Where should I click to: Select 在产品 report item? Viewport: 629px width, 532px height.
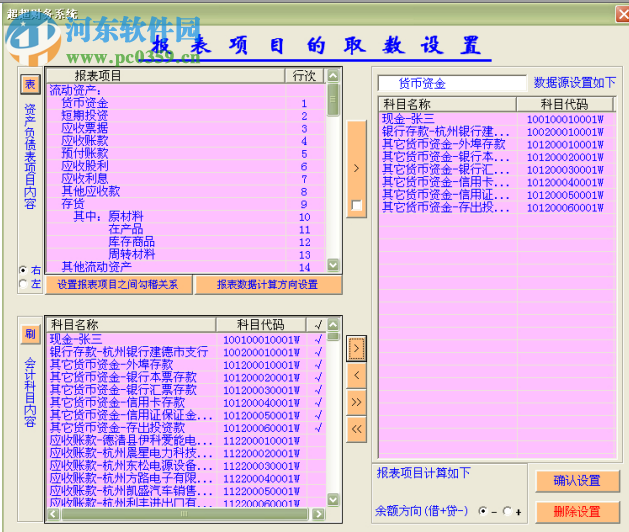coord(186,229)
